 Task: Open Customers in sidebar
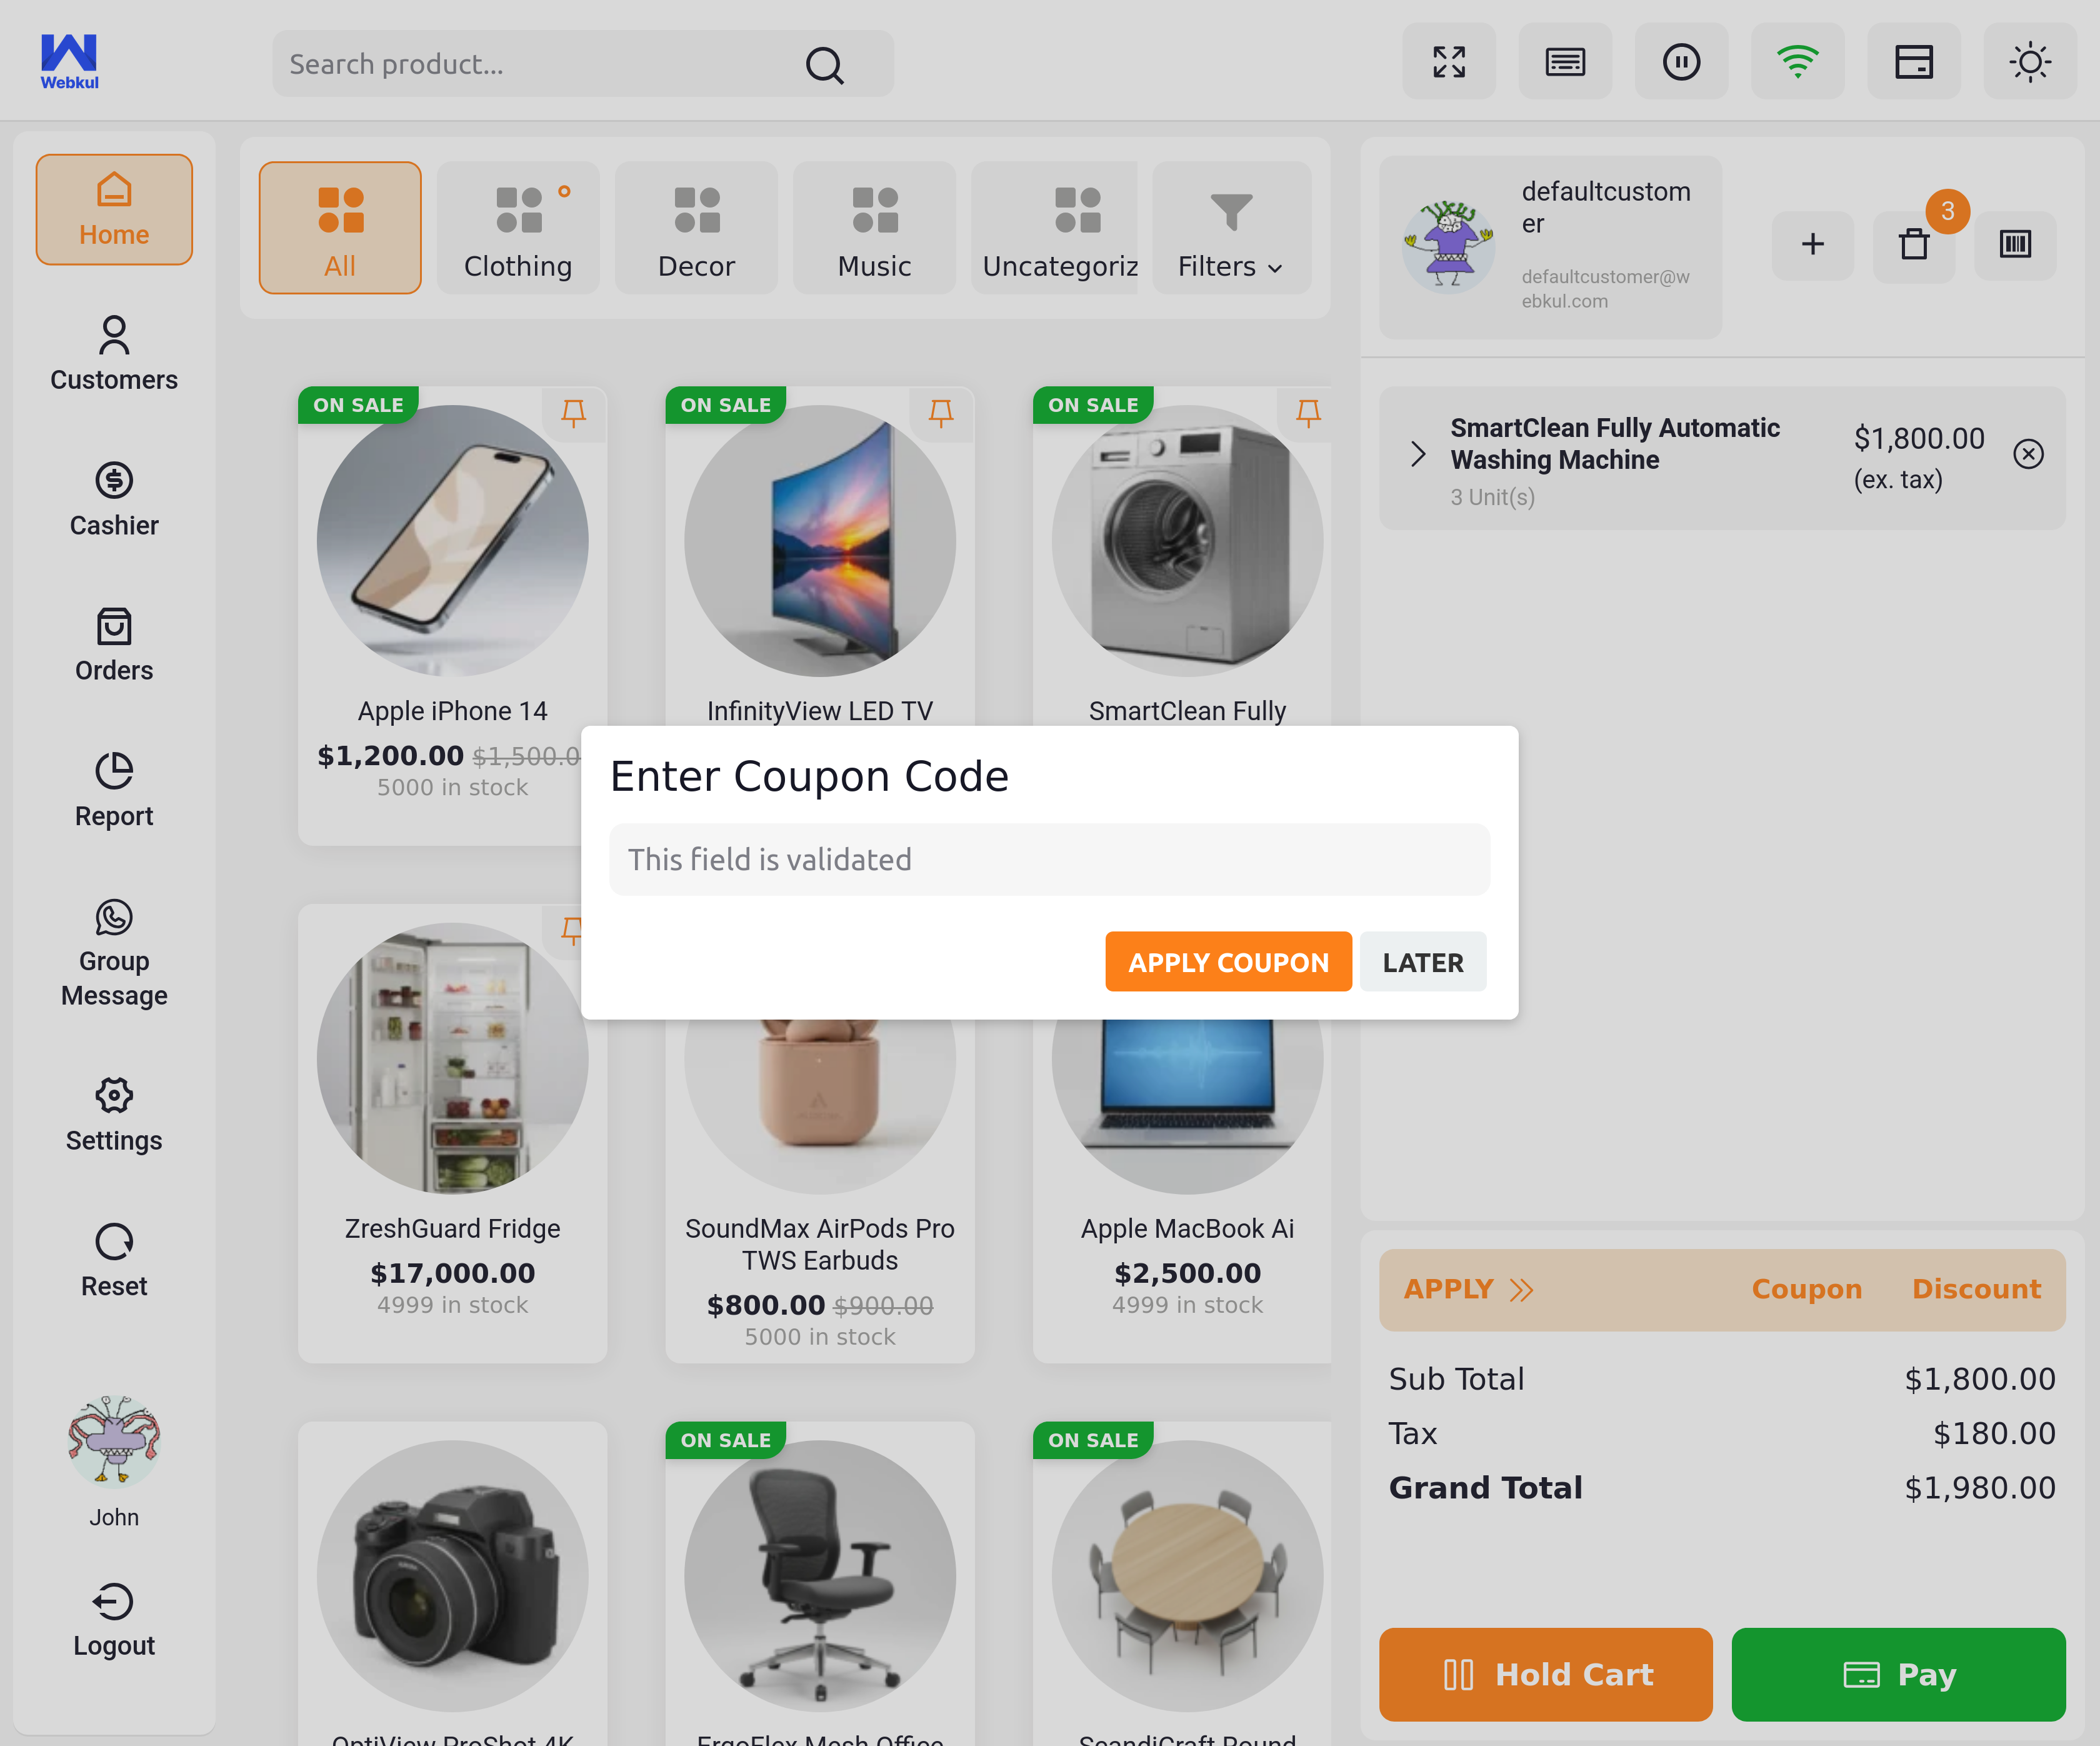click(114, 354)
